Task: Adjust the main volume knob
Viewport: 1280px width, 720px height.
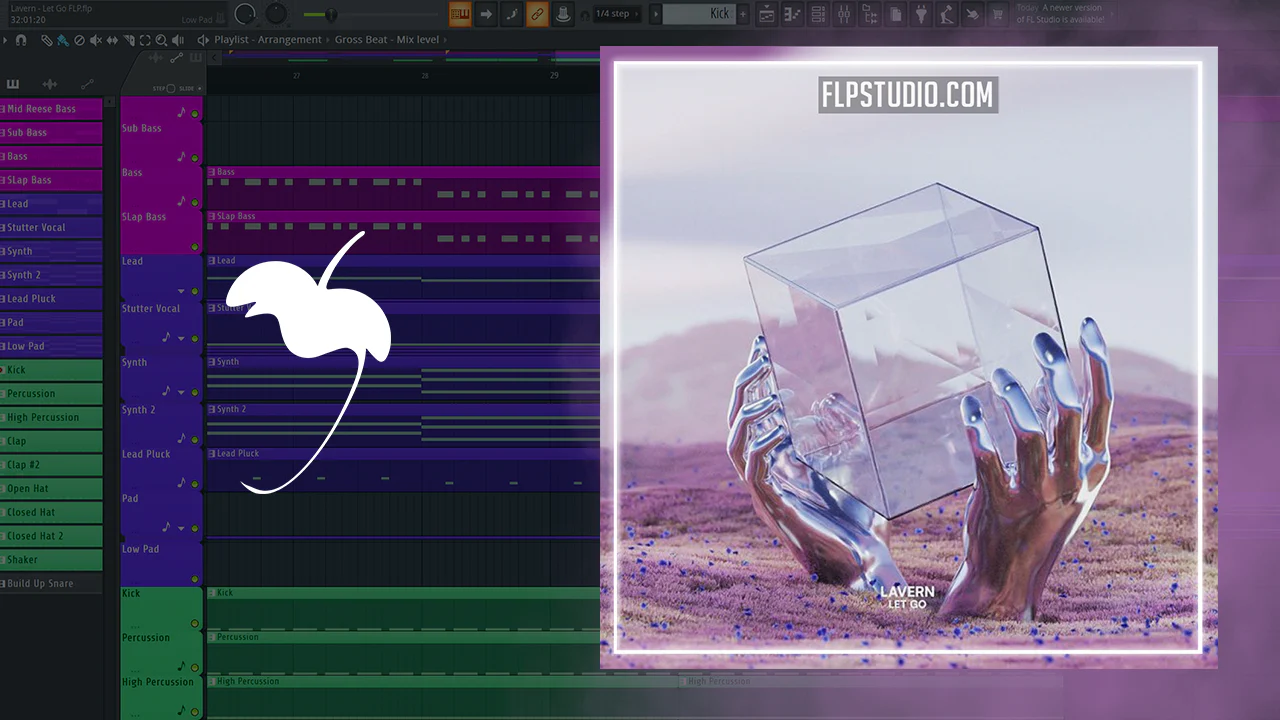Action: 245,14
